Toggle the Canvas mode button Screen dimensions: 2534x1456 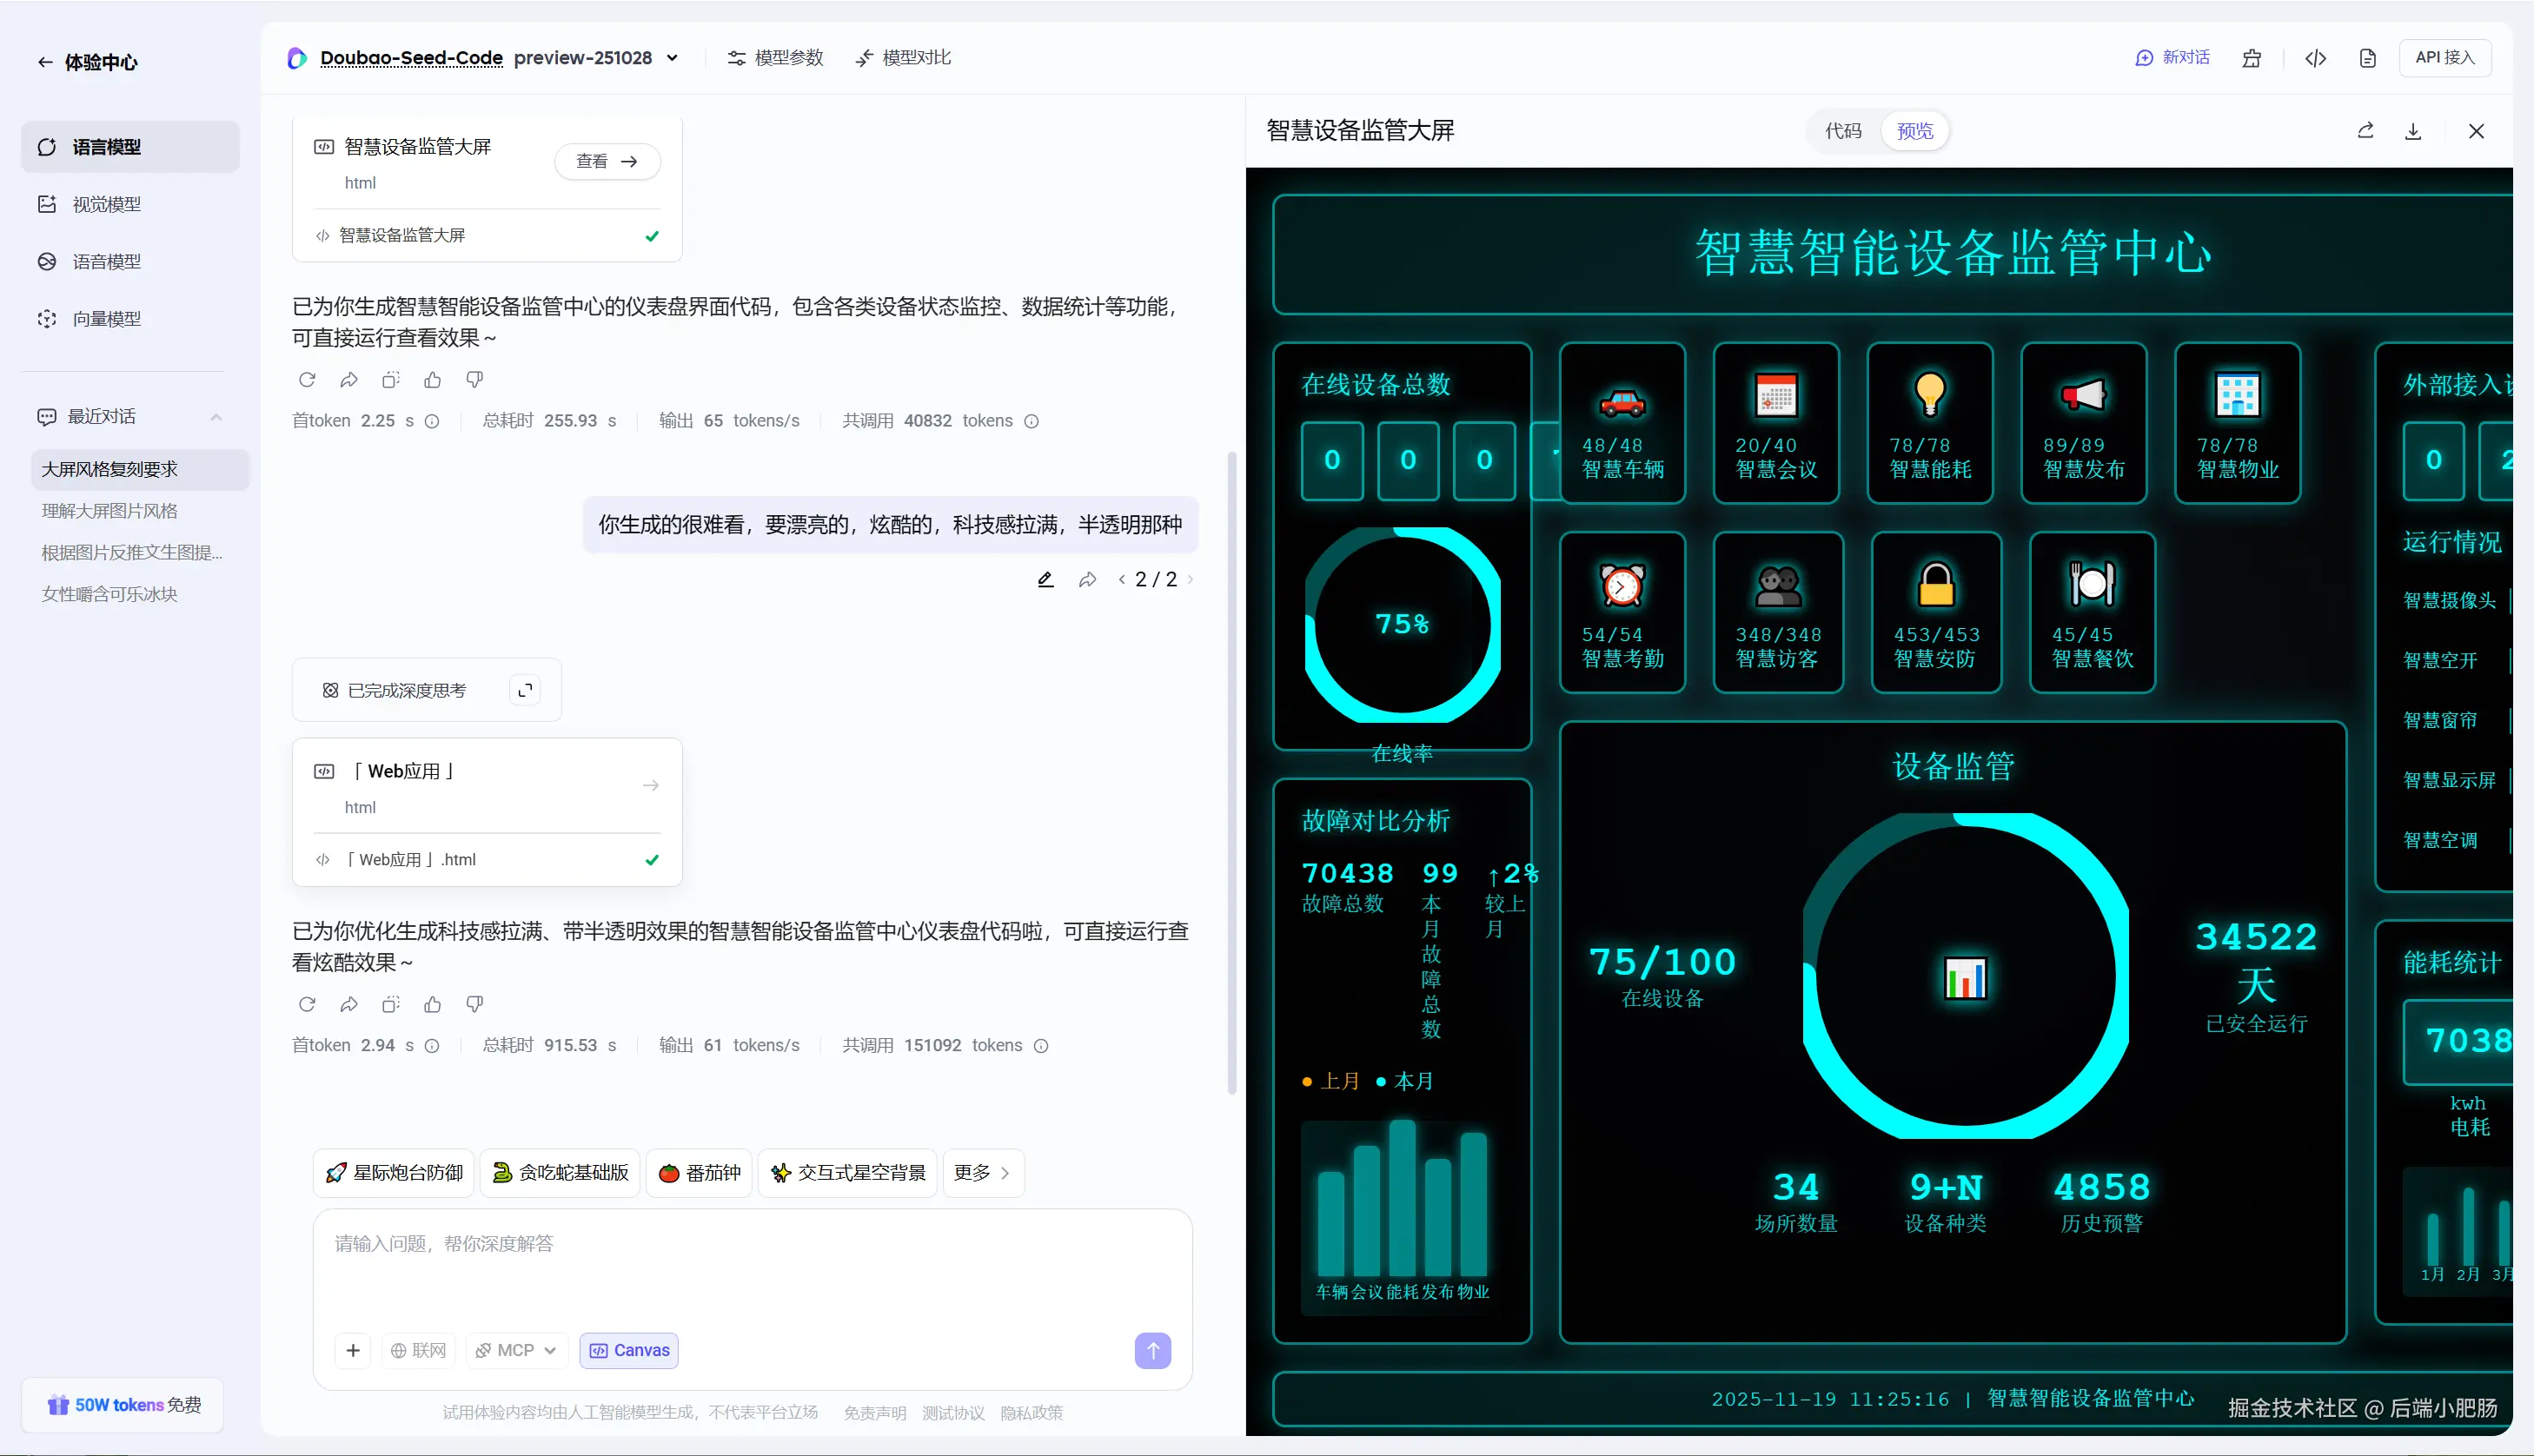point(629,1351)
